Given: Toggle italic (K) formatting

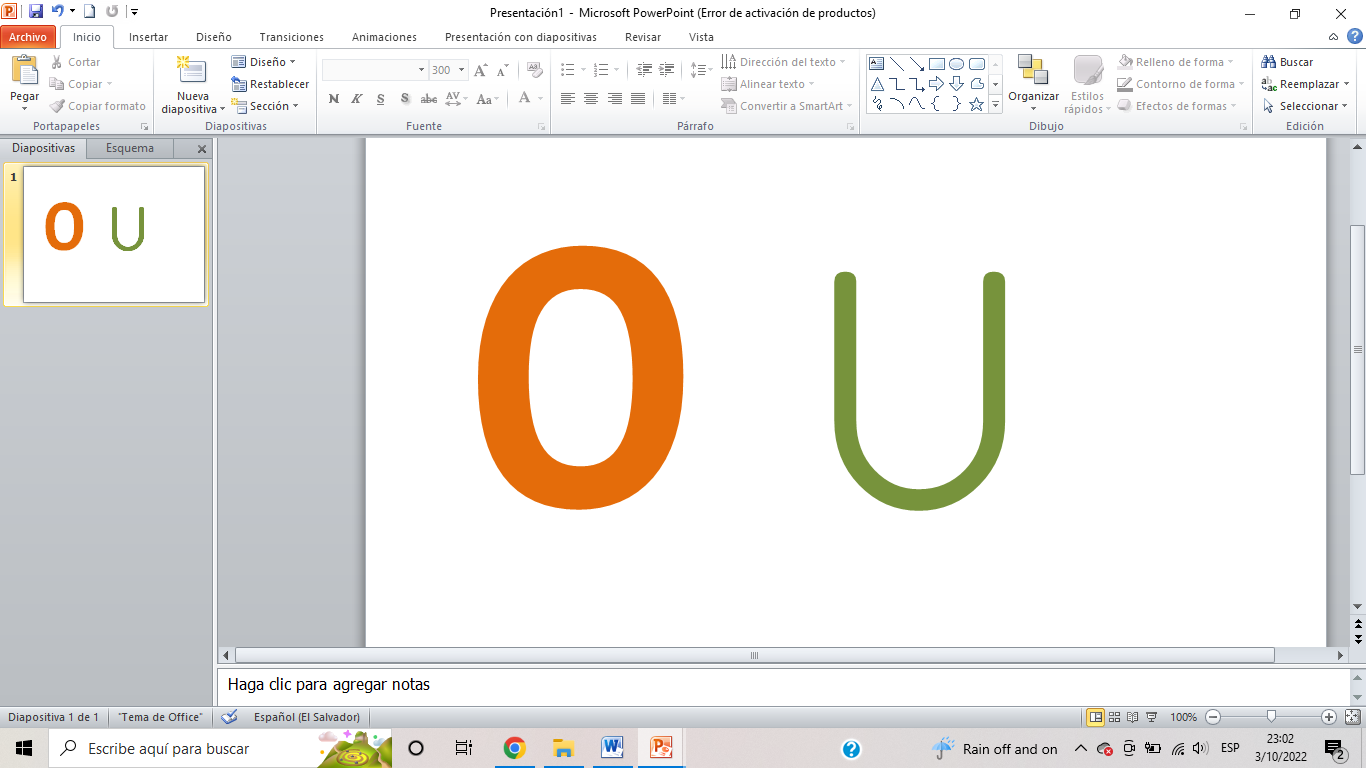Looking at the screenshot, I should (356, 99).
